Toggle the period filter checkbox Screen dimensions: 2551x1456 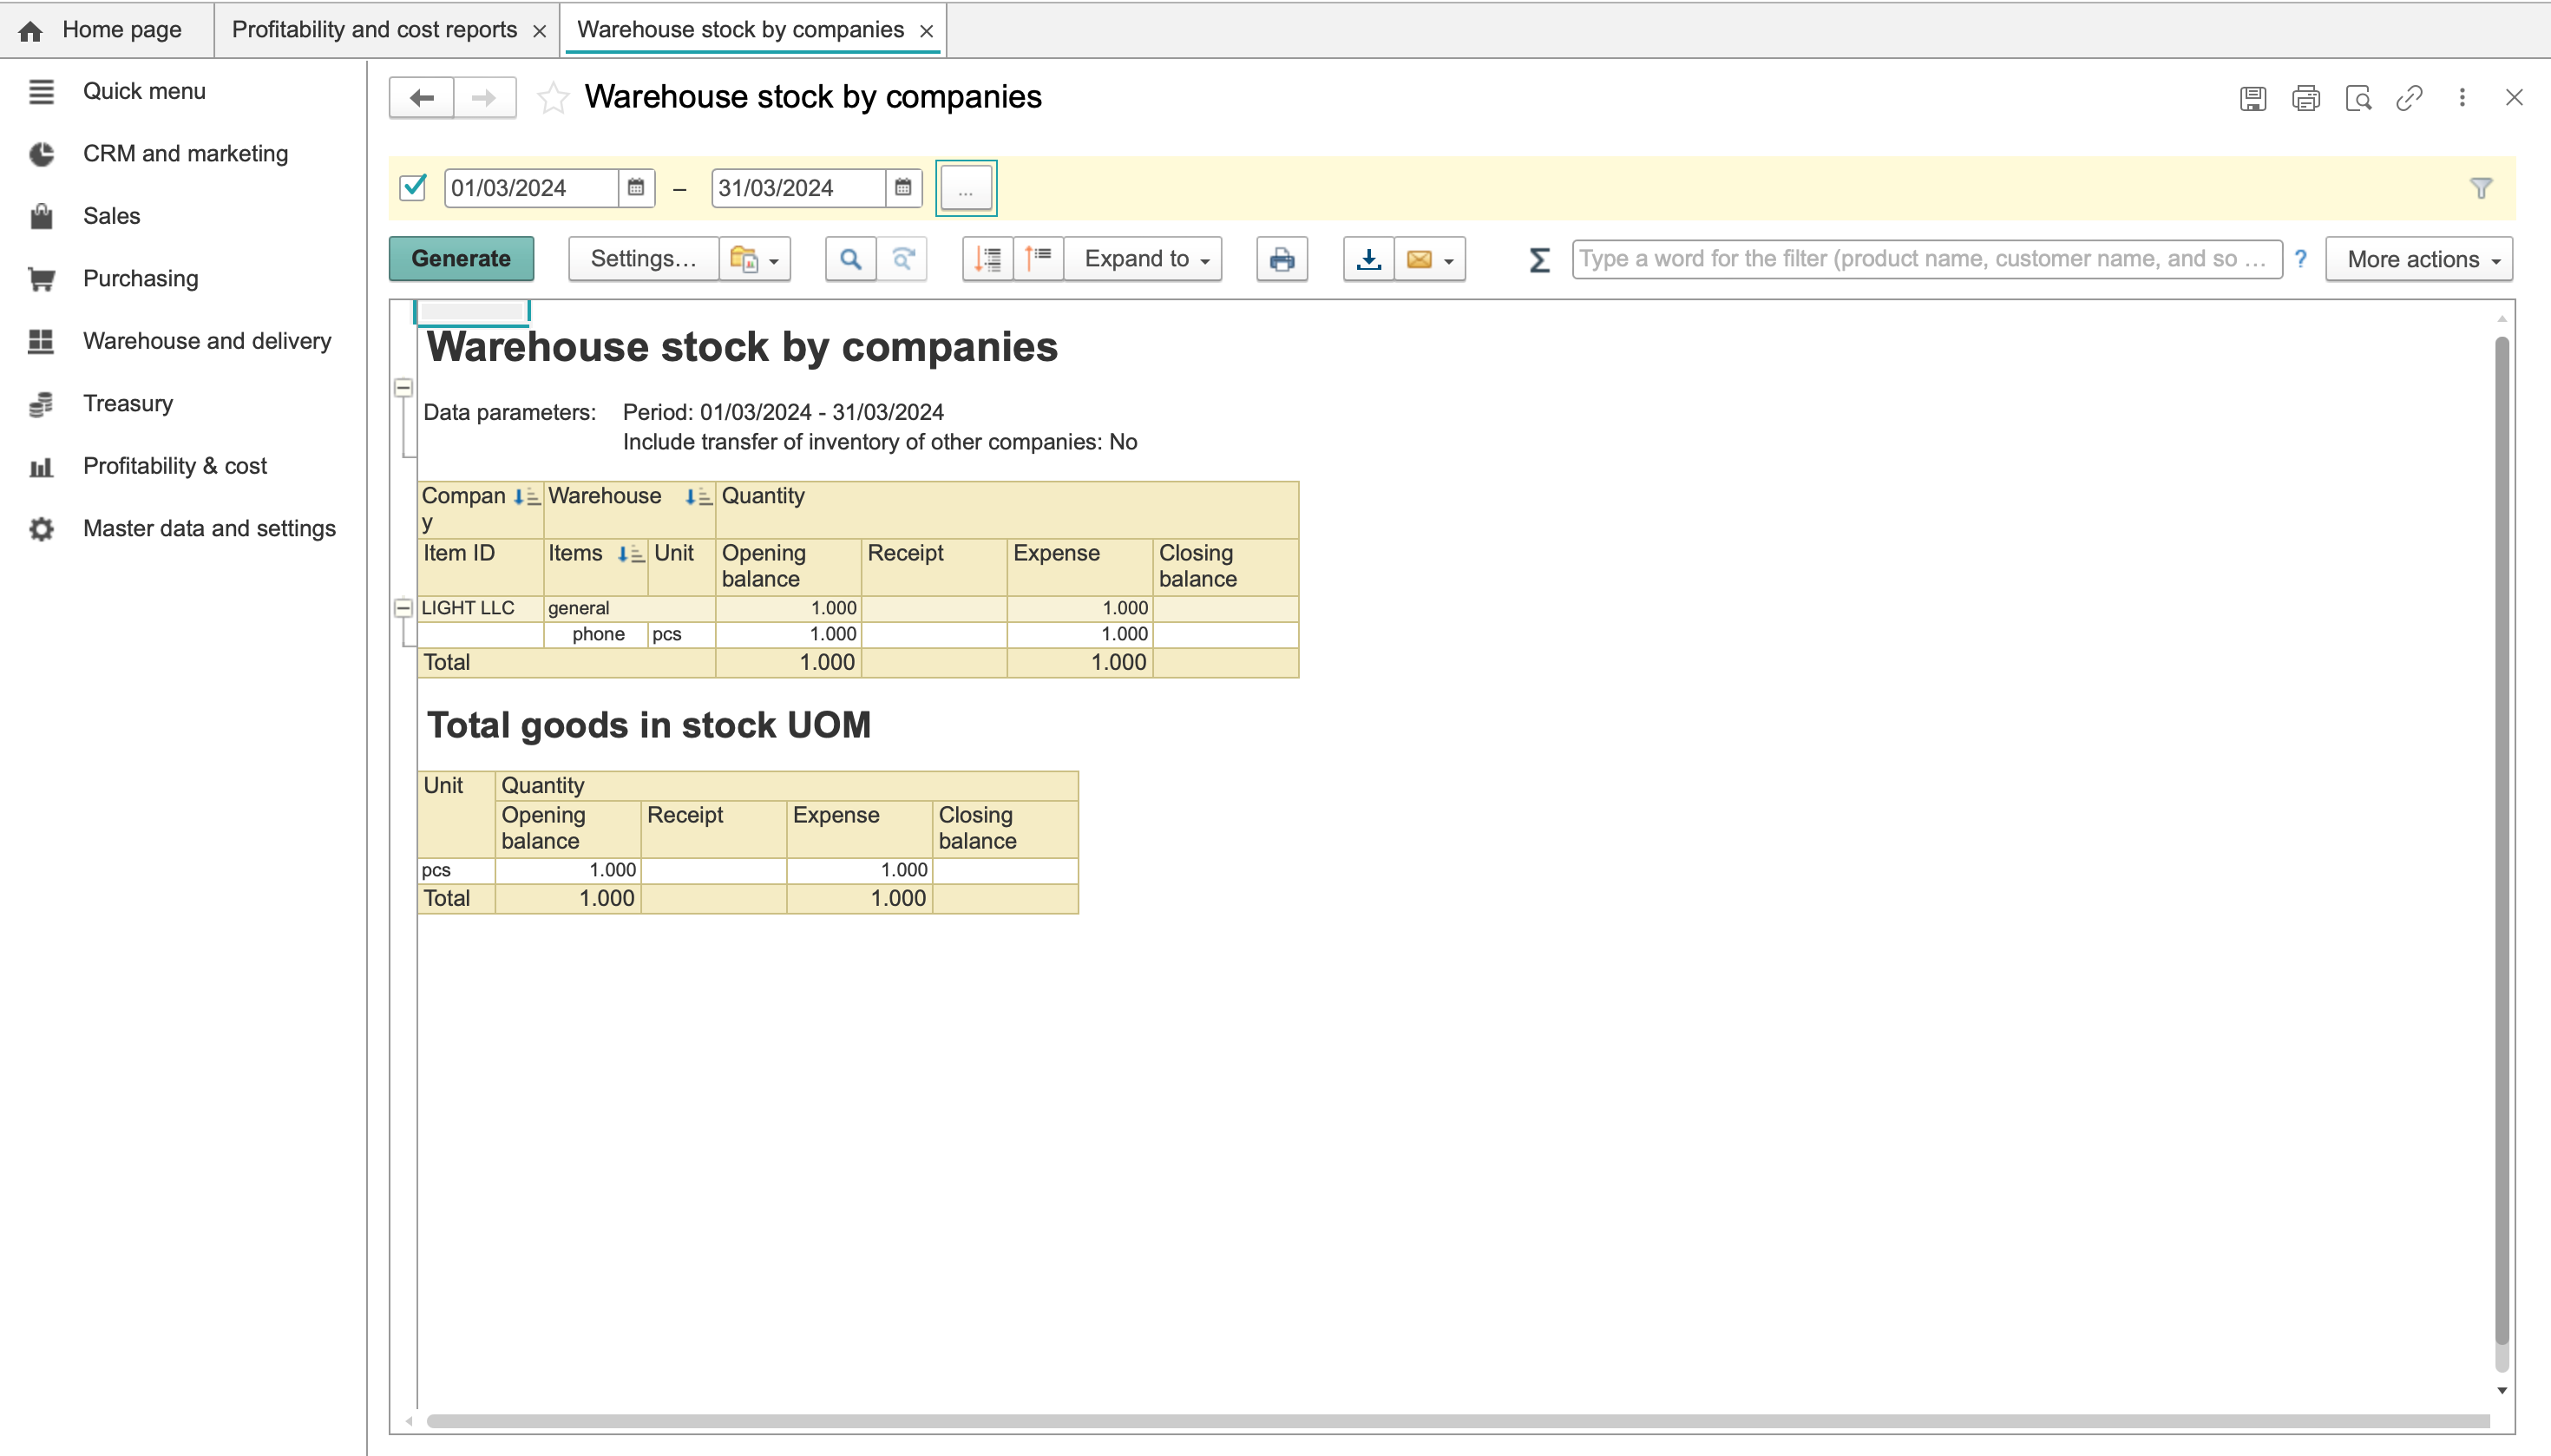coord(413,187)
